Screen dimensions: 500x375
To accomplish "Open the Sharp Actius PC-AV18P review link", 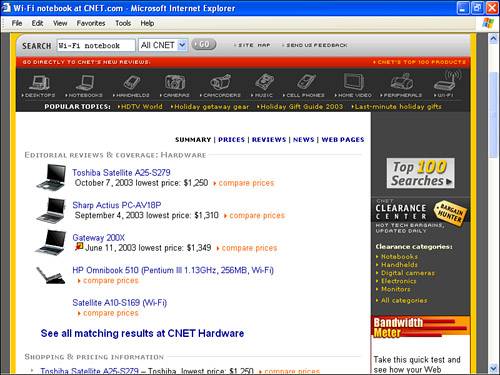I will (117, 205).
